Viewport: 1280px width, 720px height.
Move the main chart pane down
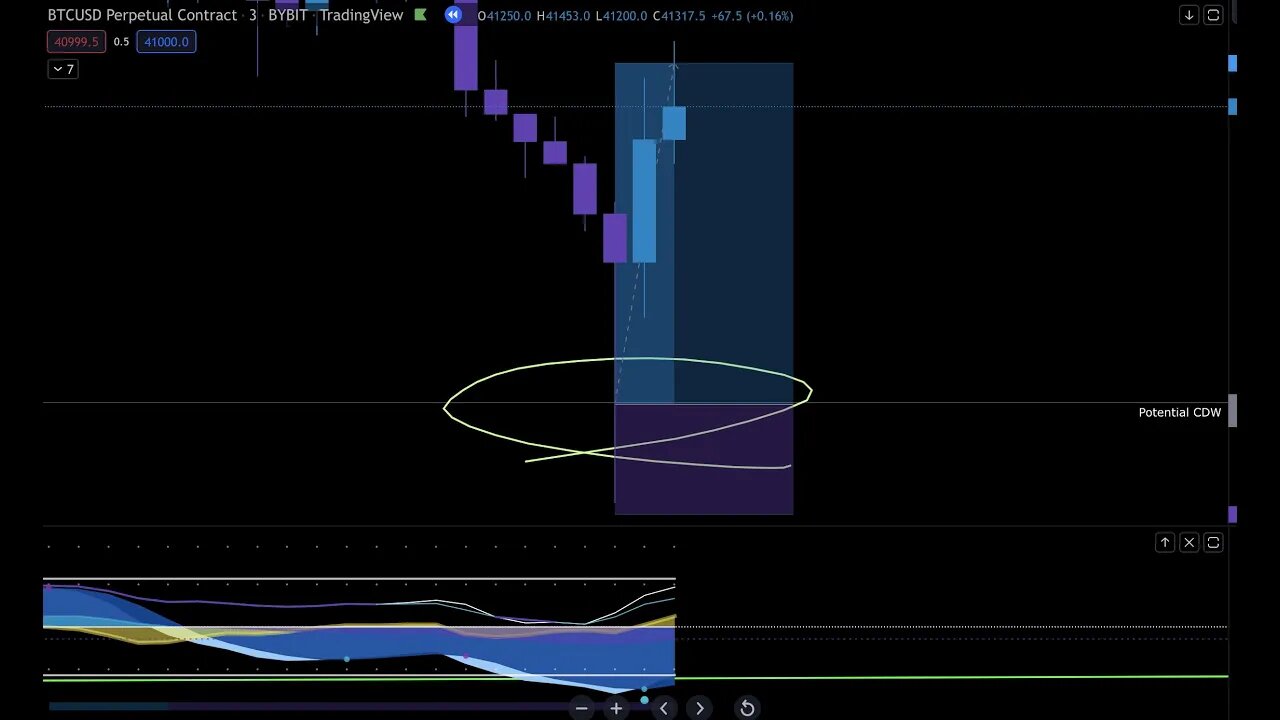point(1188,15)
